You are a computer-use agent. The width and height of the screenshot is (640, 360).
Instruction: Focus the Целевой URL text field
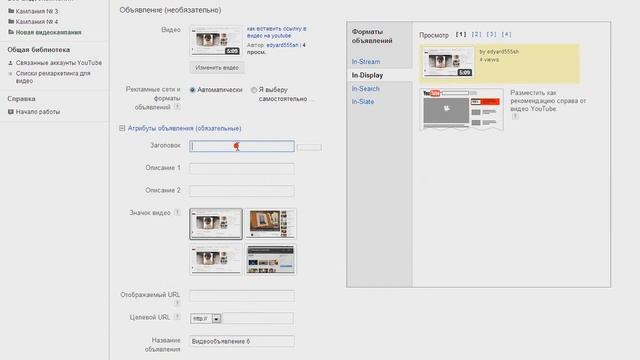pyautogui.click(x=258, y=318)
